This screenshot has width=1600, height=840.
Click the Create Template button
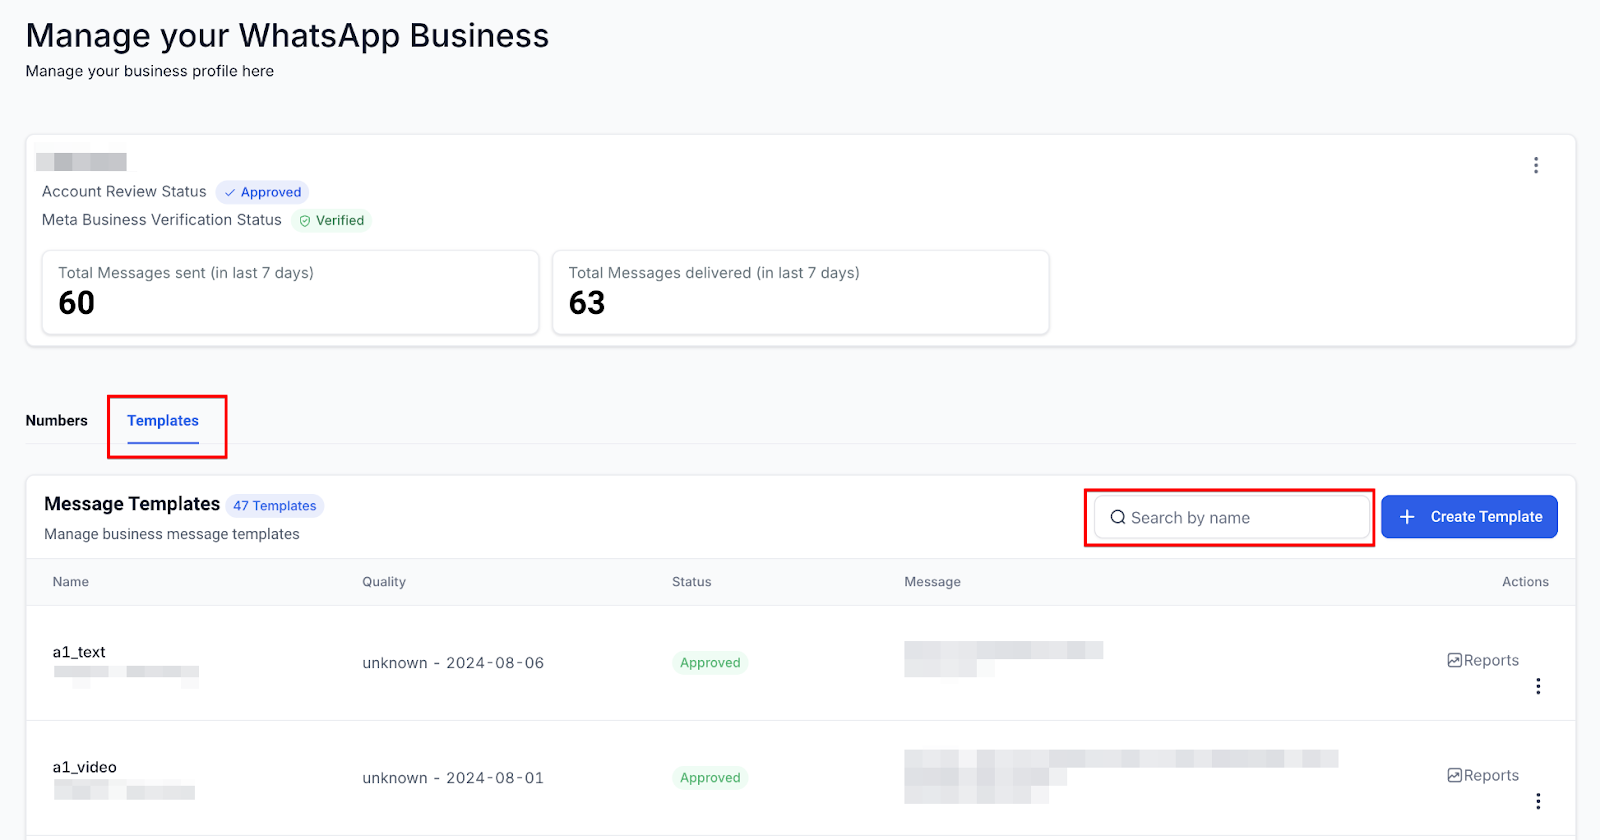(1469, 517)
